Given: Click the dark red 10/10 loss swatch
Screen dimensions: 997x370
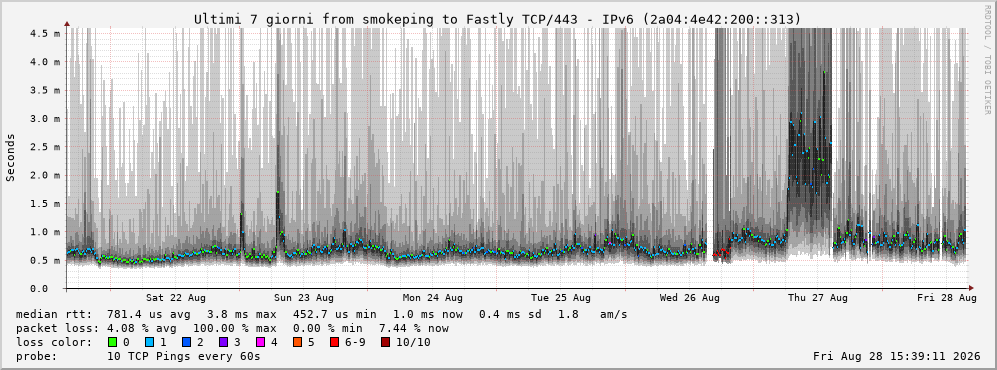Looking at the screenshot, I should [x=385, y=343].
